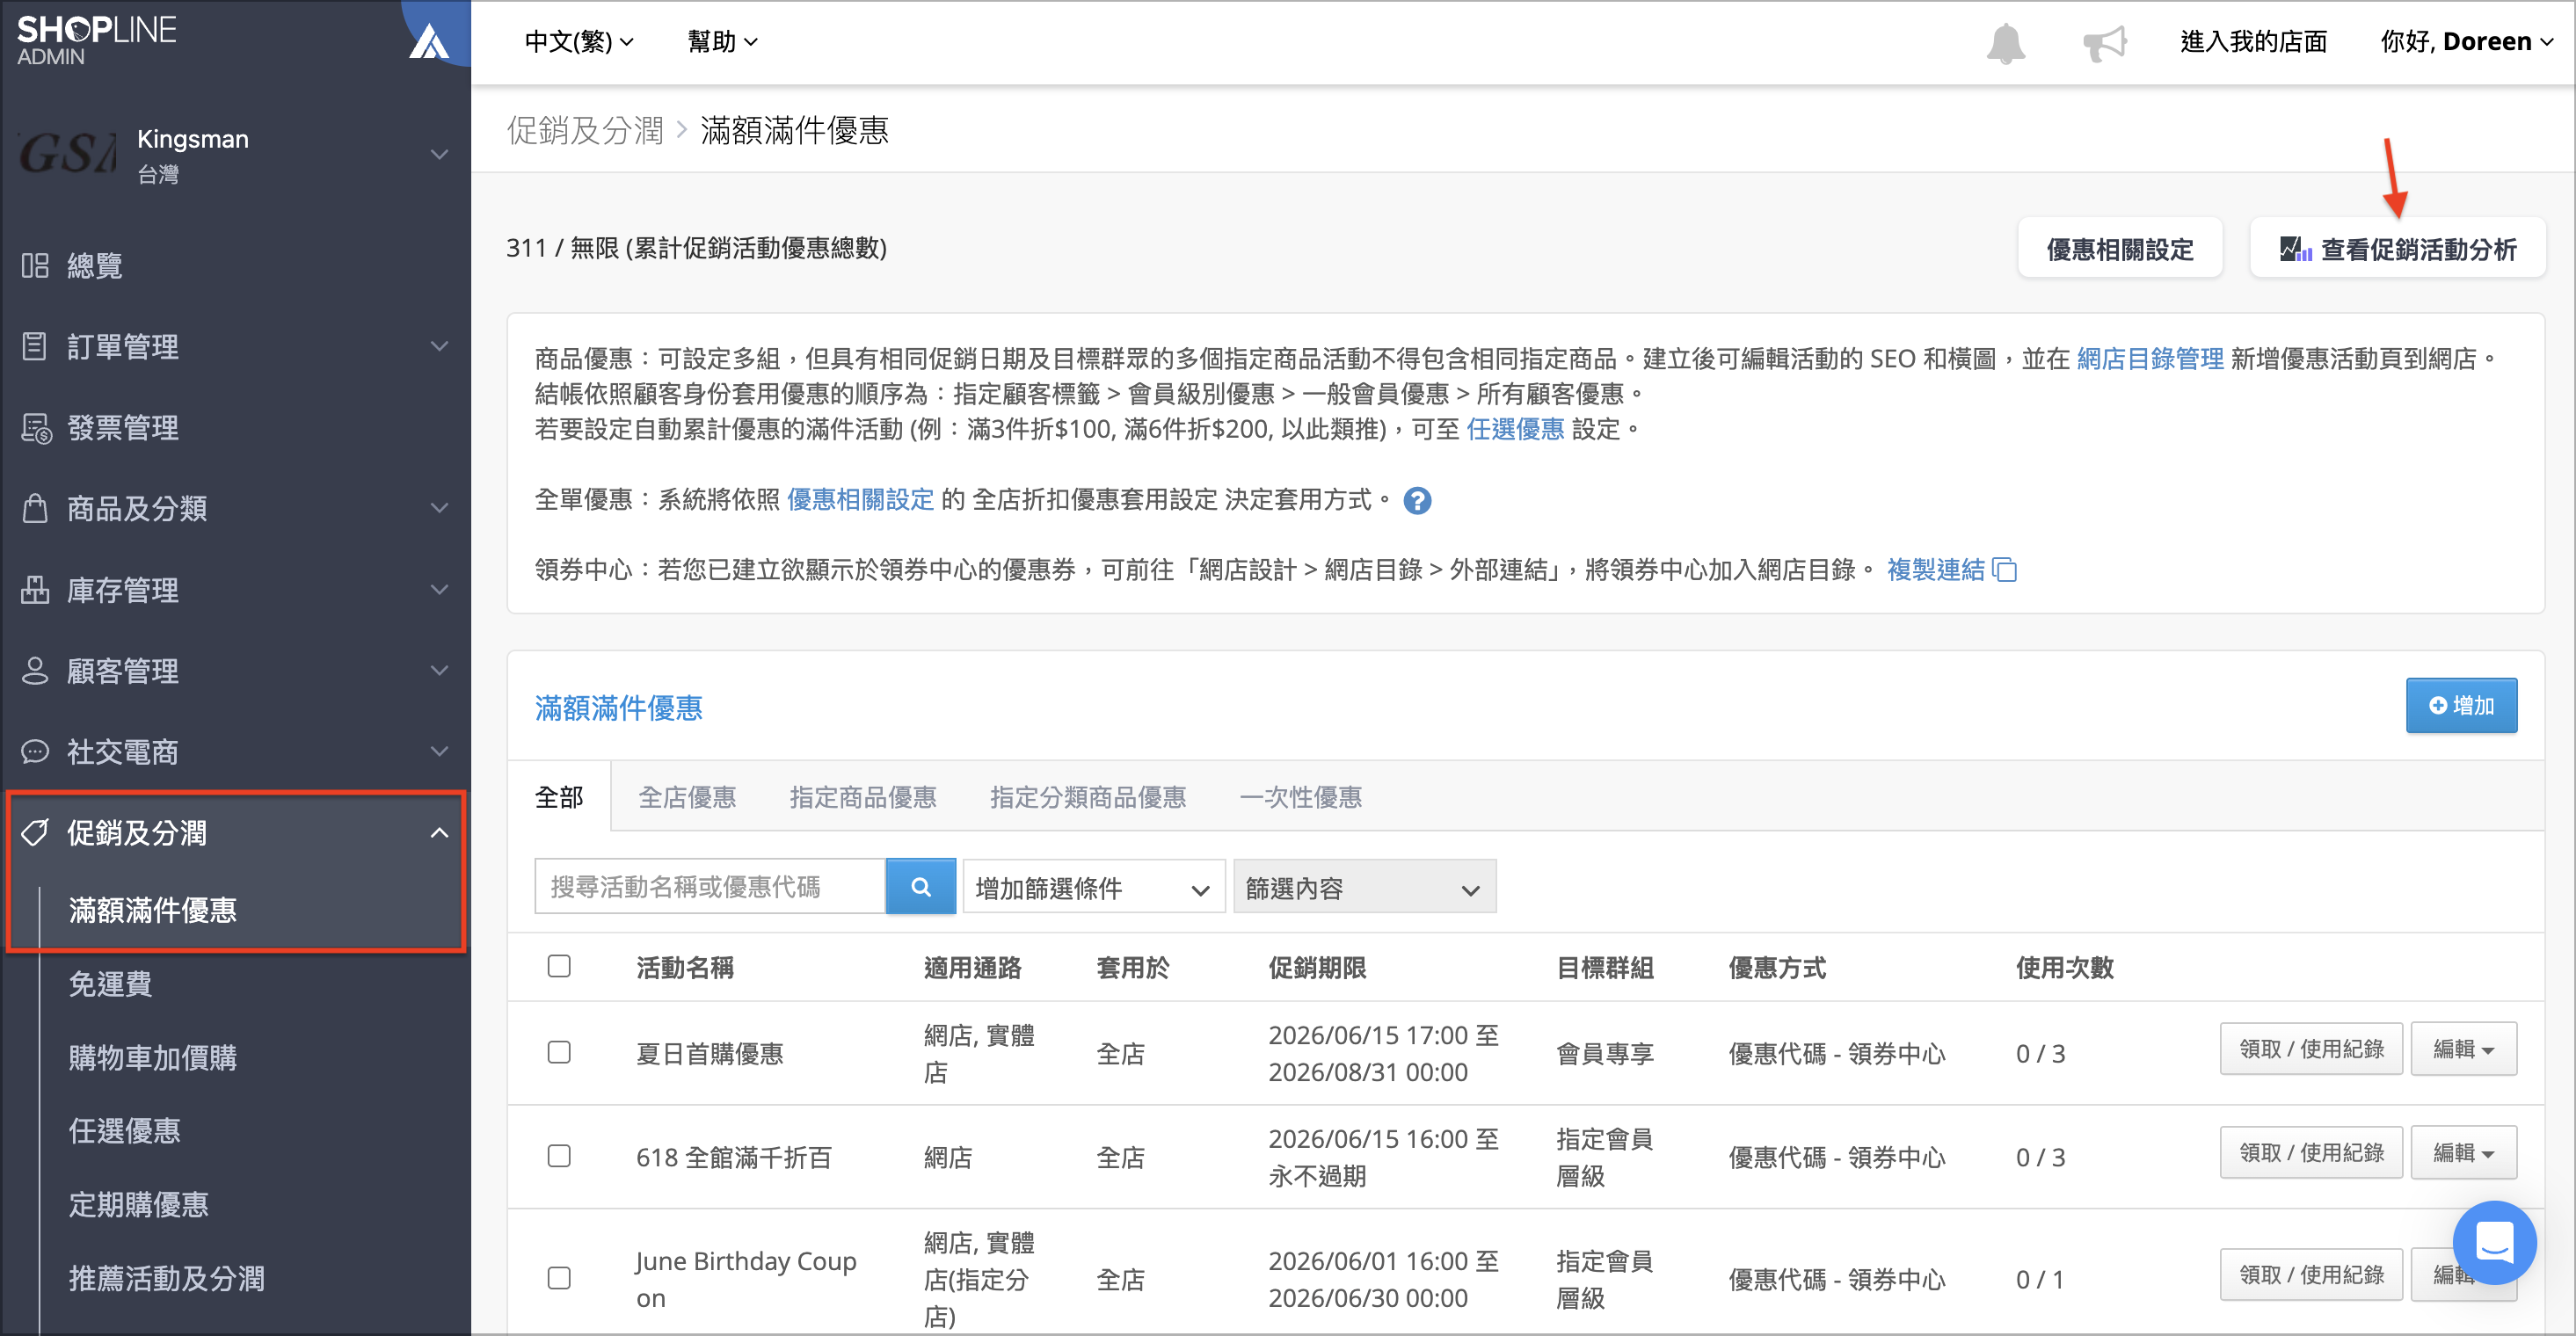
Task: Click 領取 / 使用紀錄 for 618 全館滿千折百
Action: coord(2311,1153)
